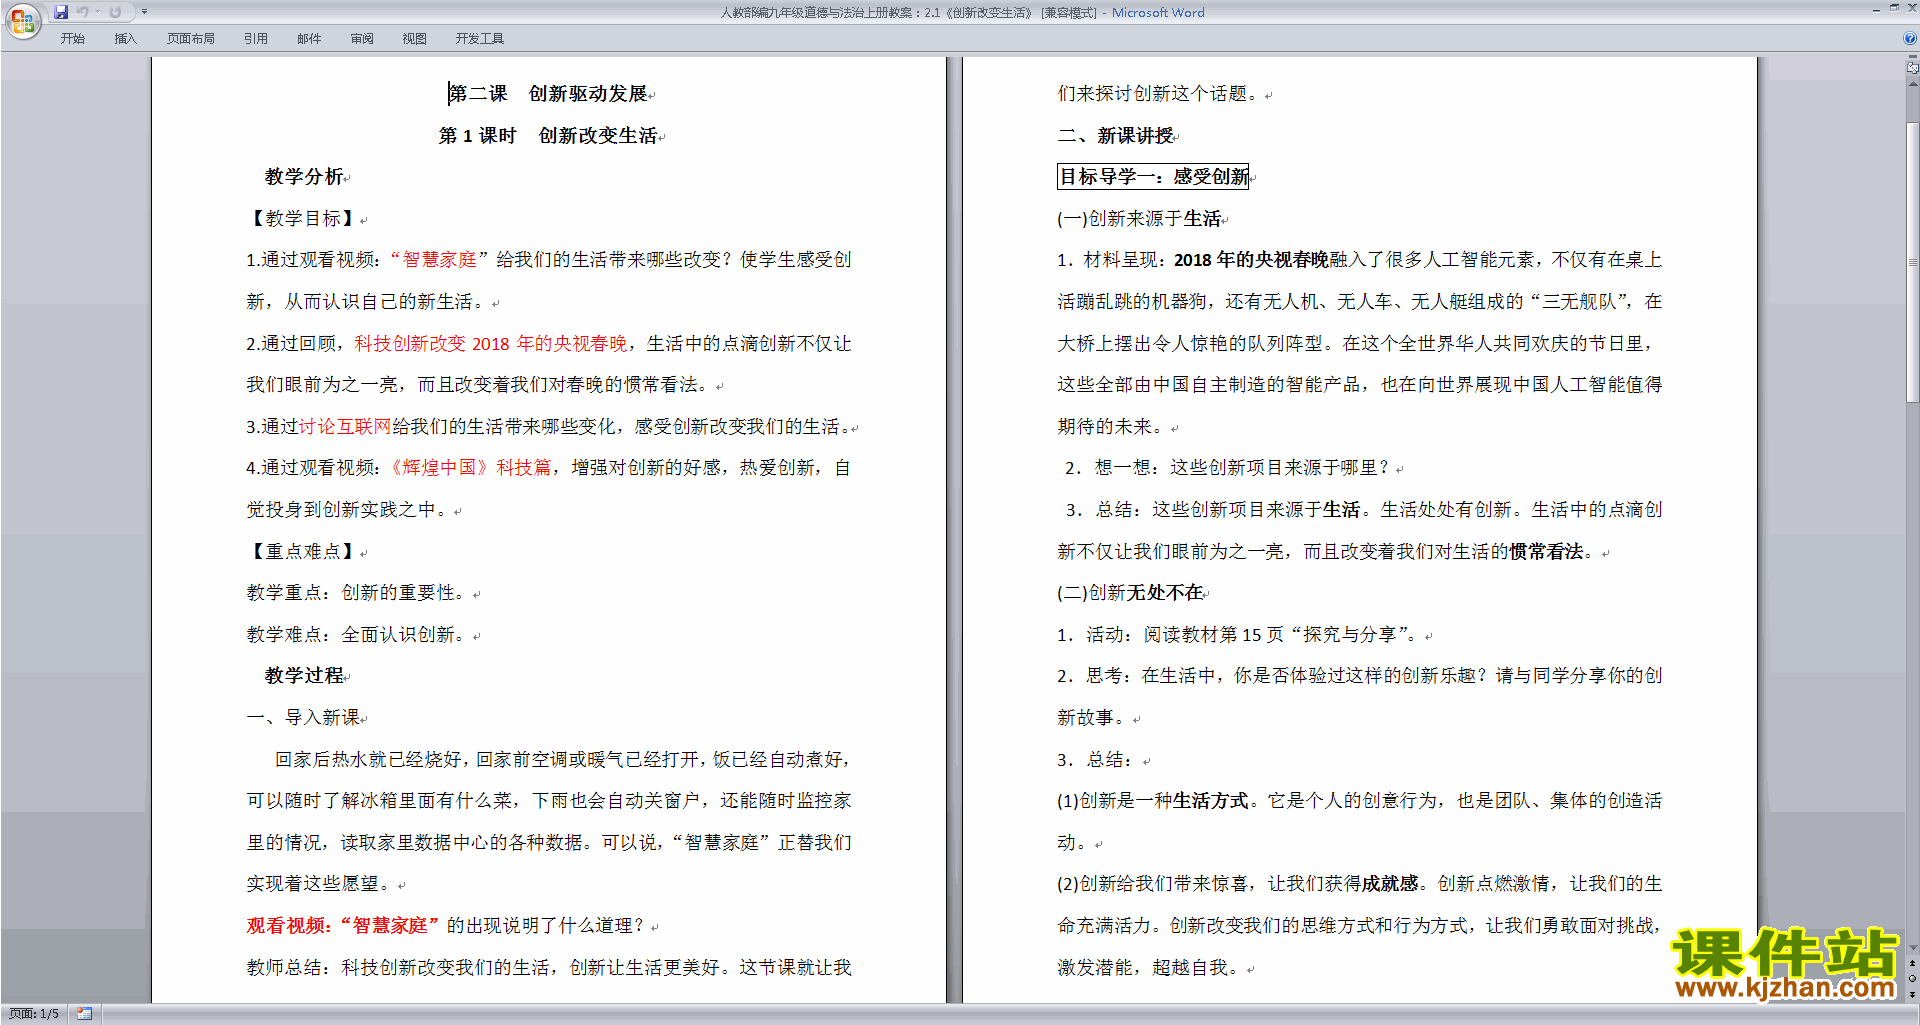Click the (一)创新来源于生活 subheading

pyautogui.click(x=1139, y=219)
